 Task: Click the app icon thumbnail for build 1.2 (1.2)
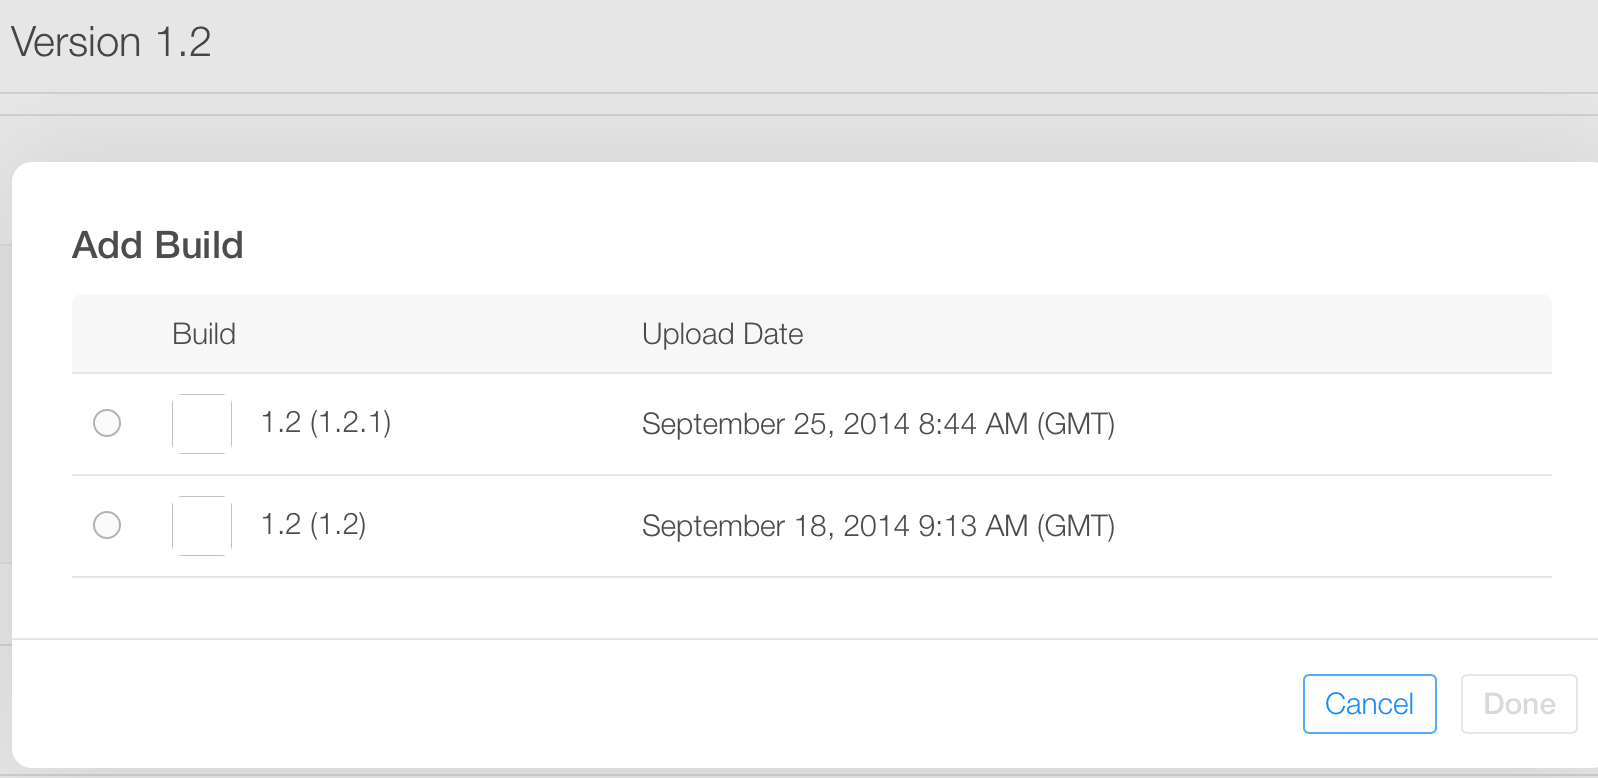pos(202,526)
